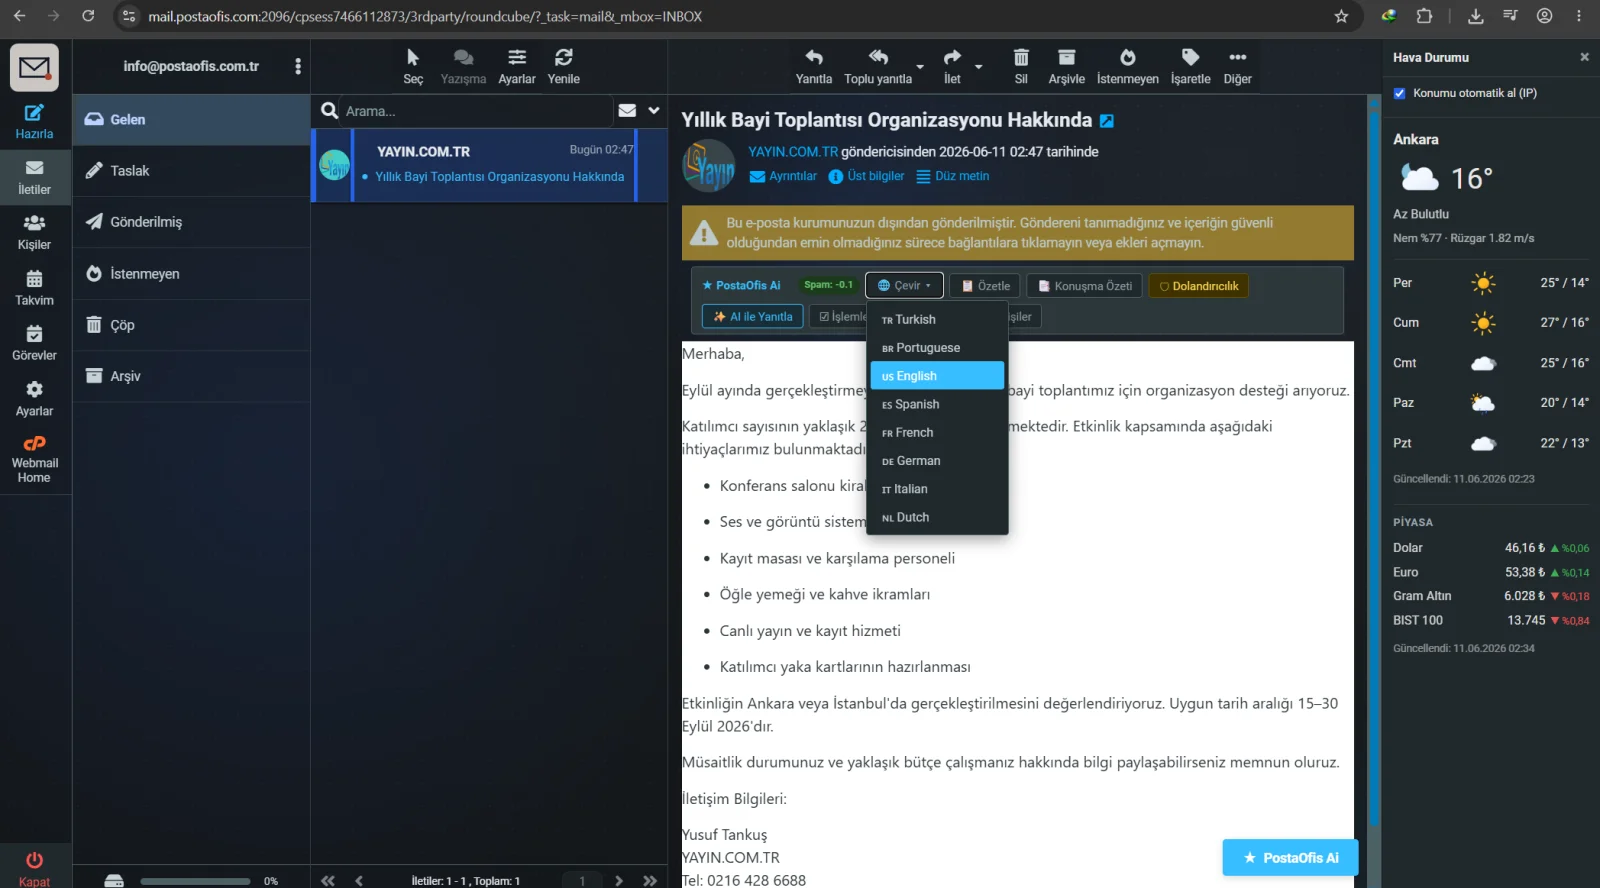Click the Arama search field
The image size is (1600, 888).
pos(475,111)
